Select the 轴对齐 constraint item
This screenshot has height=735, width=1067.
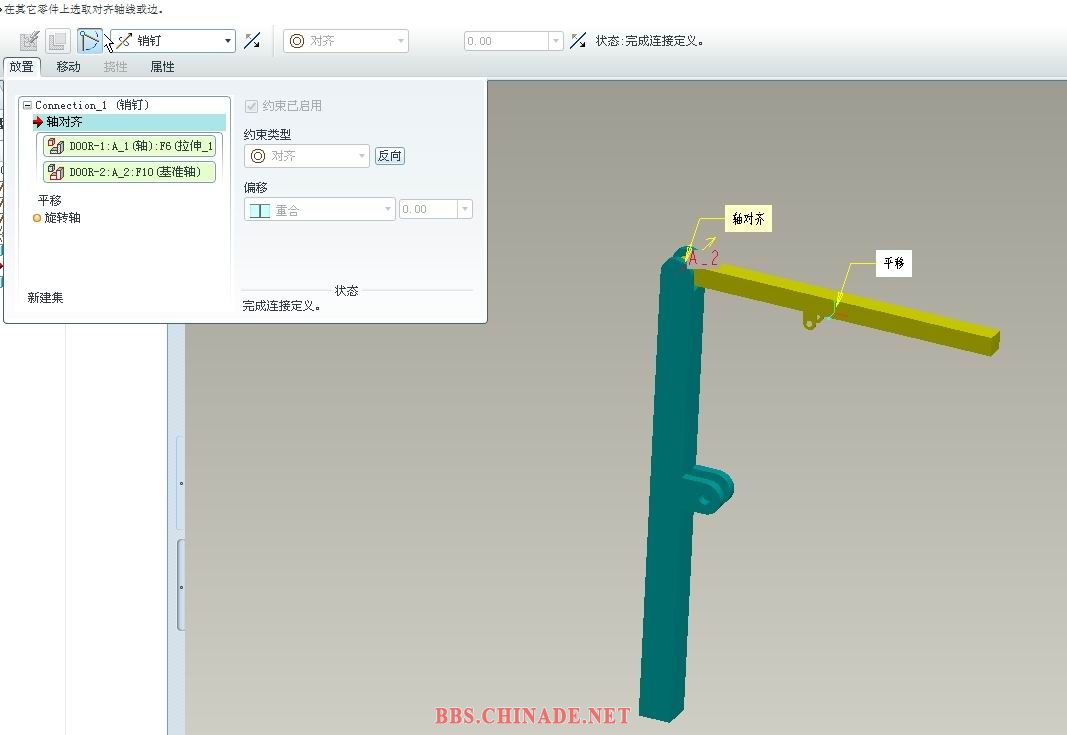[64, 122]
